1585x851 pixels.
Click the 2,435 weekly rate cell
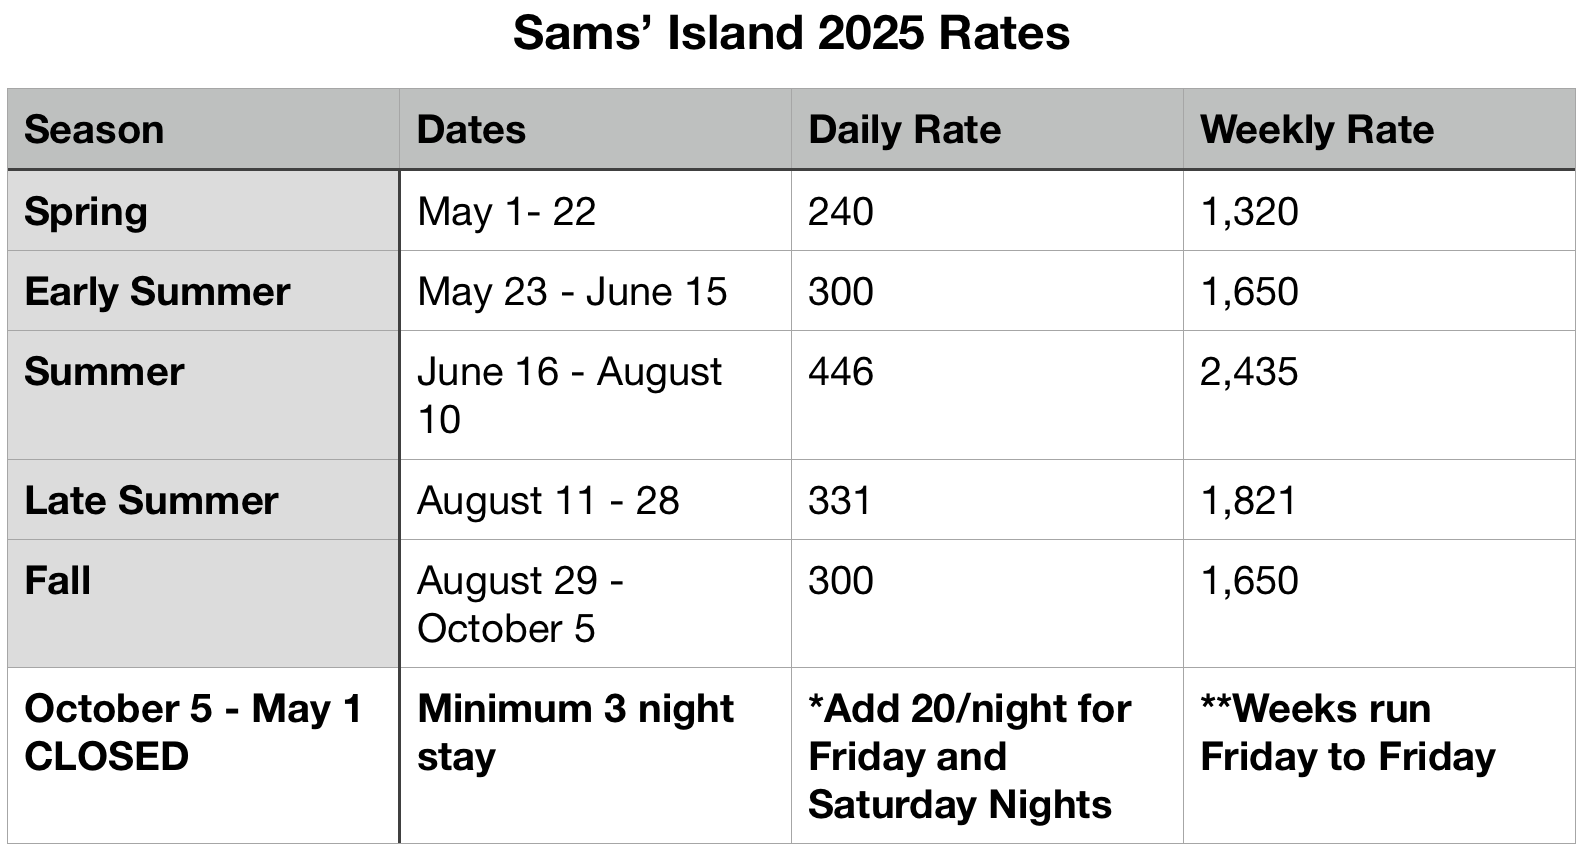pyautogui.click(x=1379, y=395)
